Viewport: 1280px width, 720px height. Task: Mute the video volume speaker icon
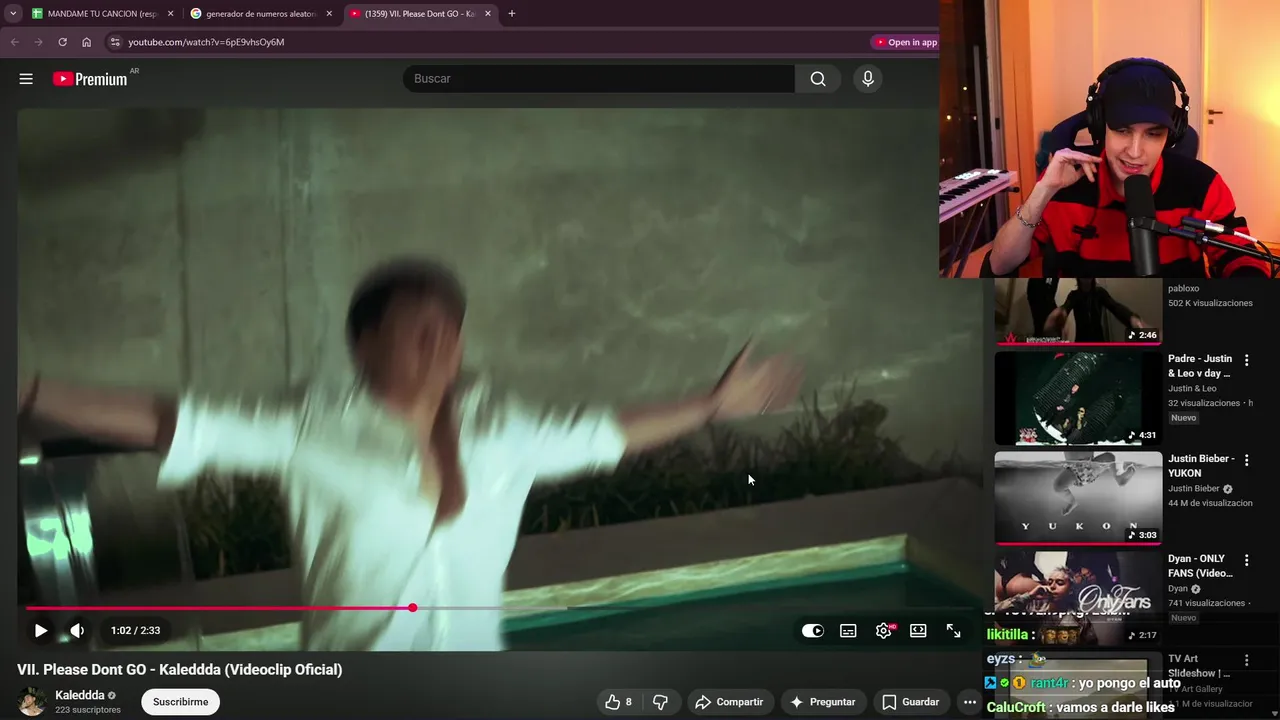coord(77,631)
